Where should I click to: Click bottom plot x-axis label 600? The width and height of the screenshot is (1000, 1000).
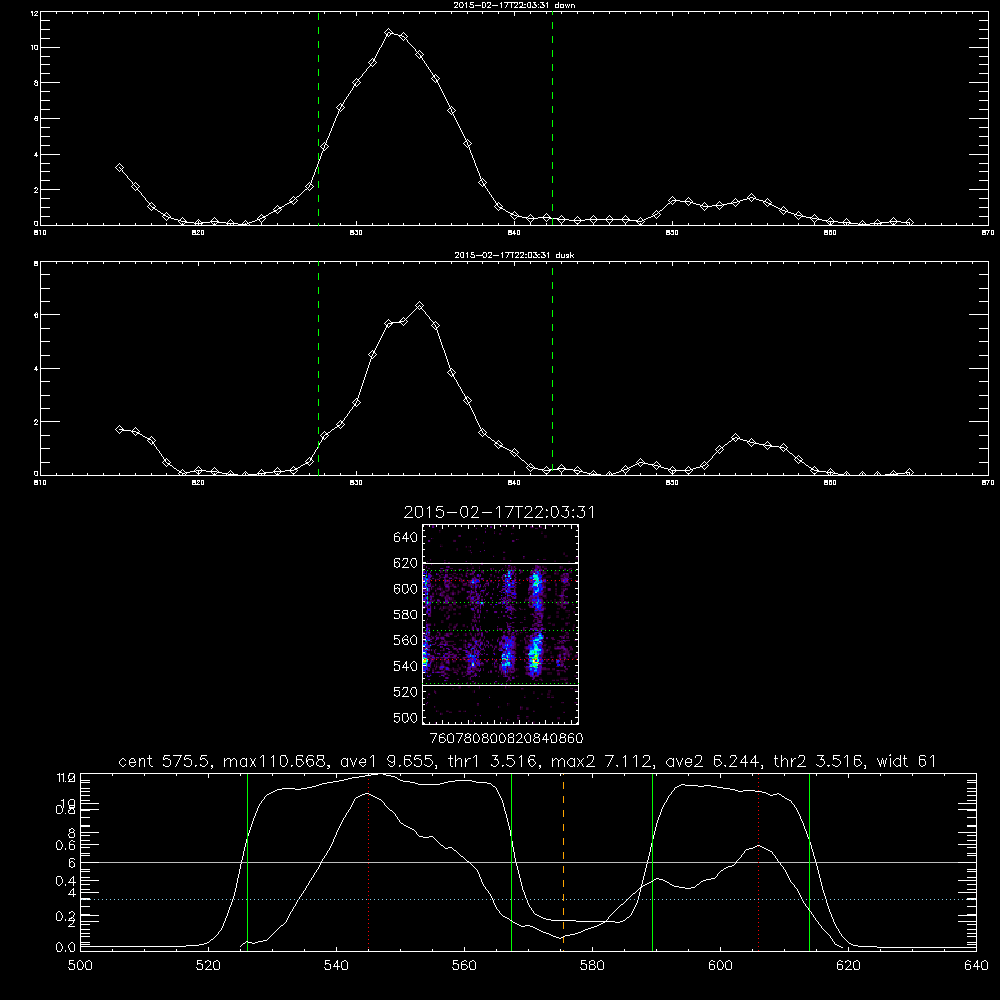(x=721, y=966)
